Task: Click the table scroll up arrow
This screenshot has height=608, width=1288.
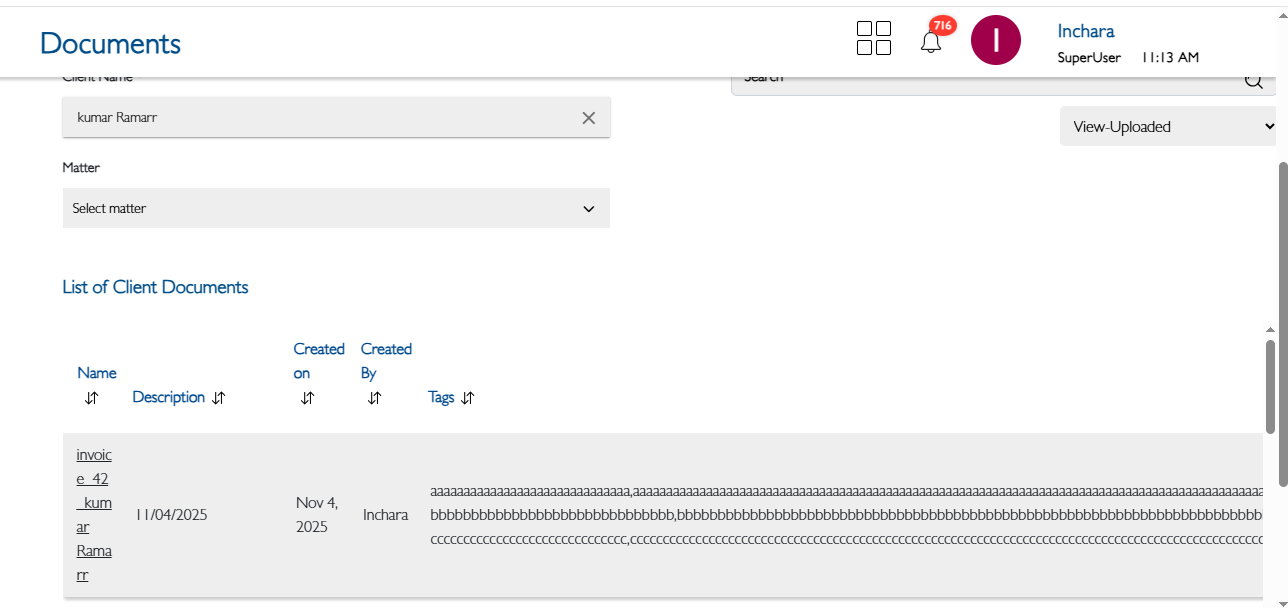Action: [x=1270, y=330]
